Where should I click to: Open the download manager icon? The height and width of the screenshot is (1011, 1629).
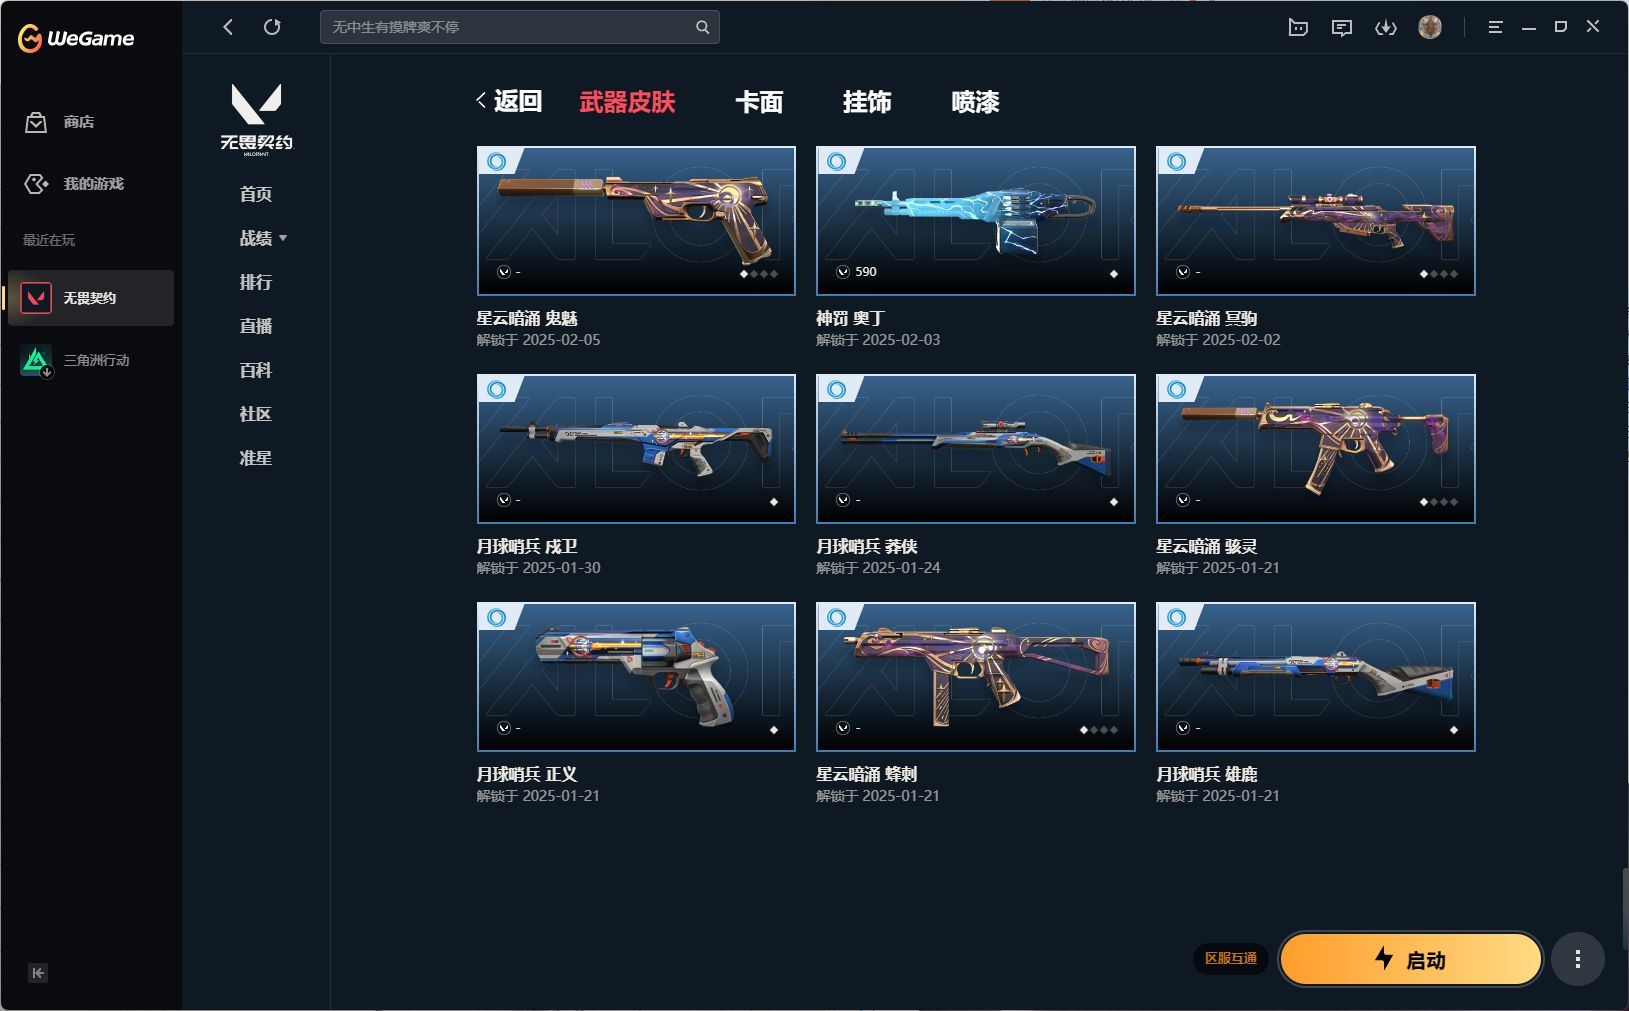coord(1385,28)
